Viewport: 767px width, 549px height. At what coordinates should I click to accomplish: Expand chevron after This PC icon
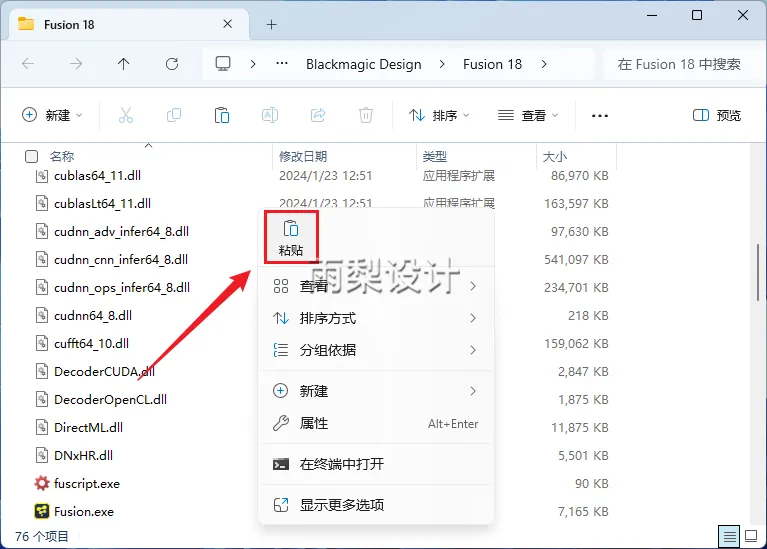tap(253, 64)
